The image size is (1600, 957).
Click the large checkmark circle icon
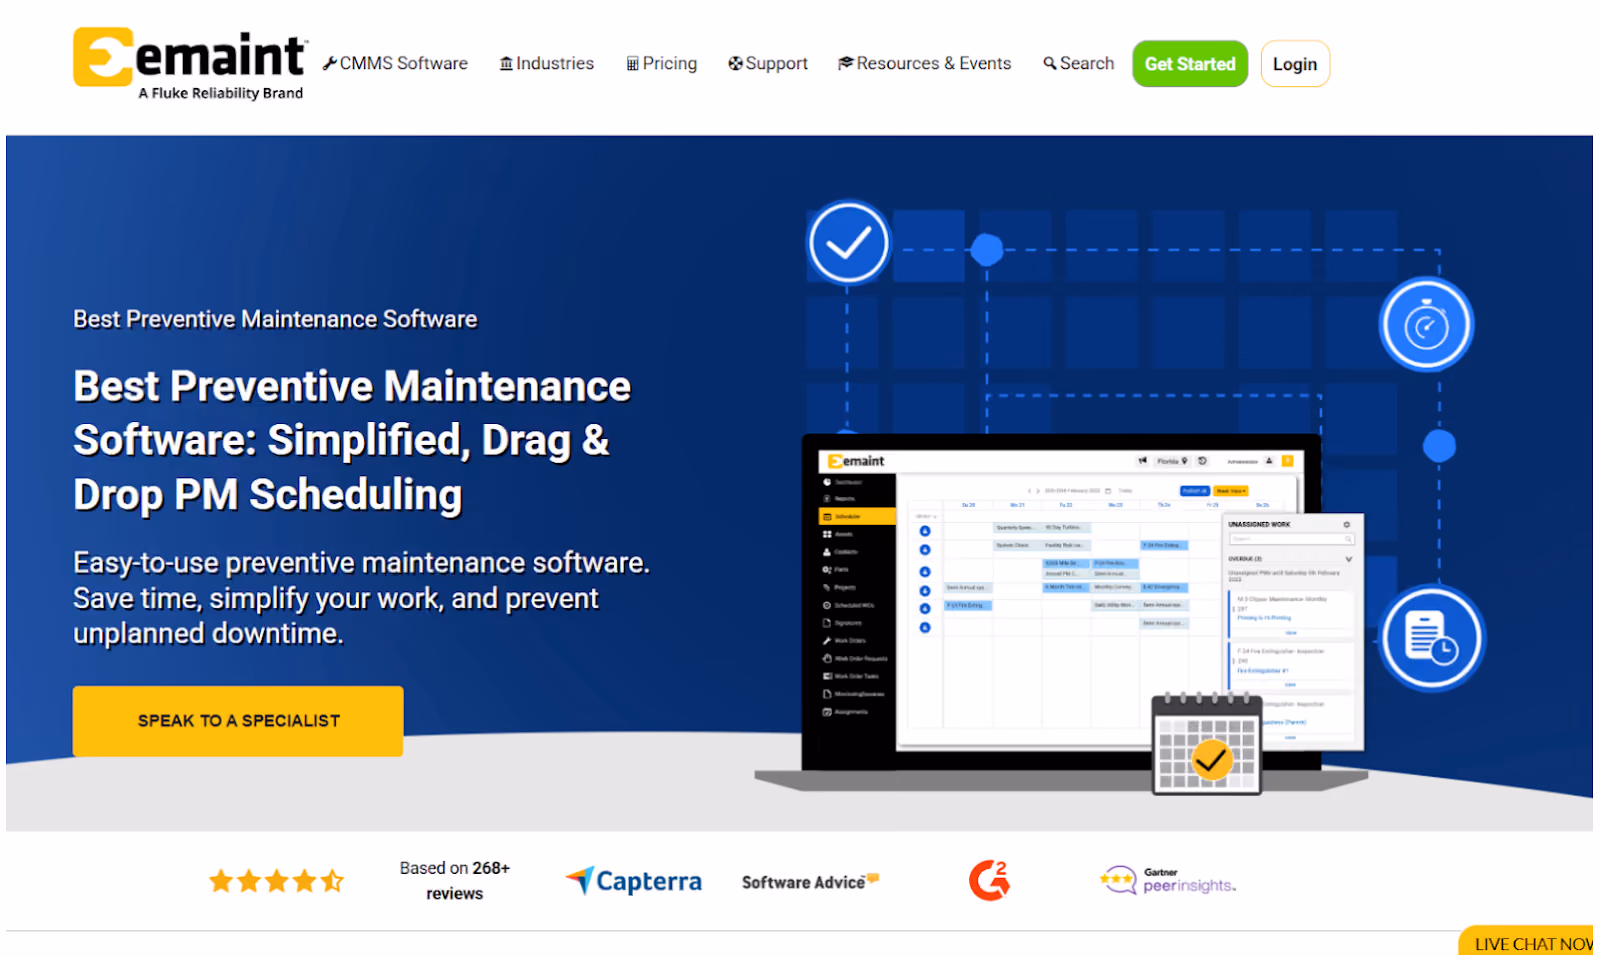[x=849, y=243]
